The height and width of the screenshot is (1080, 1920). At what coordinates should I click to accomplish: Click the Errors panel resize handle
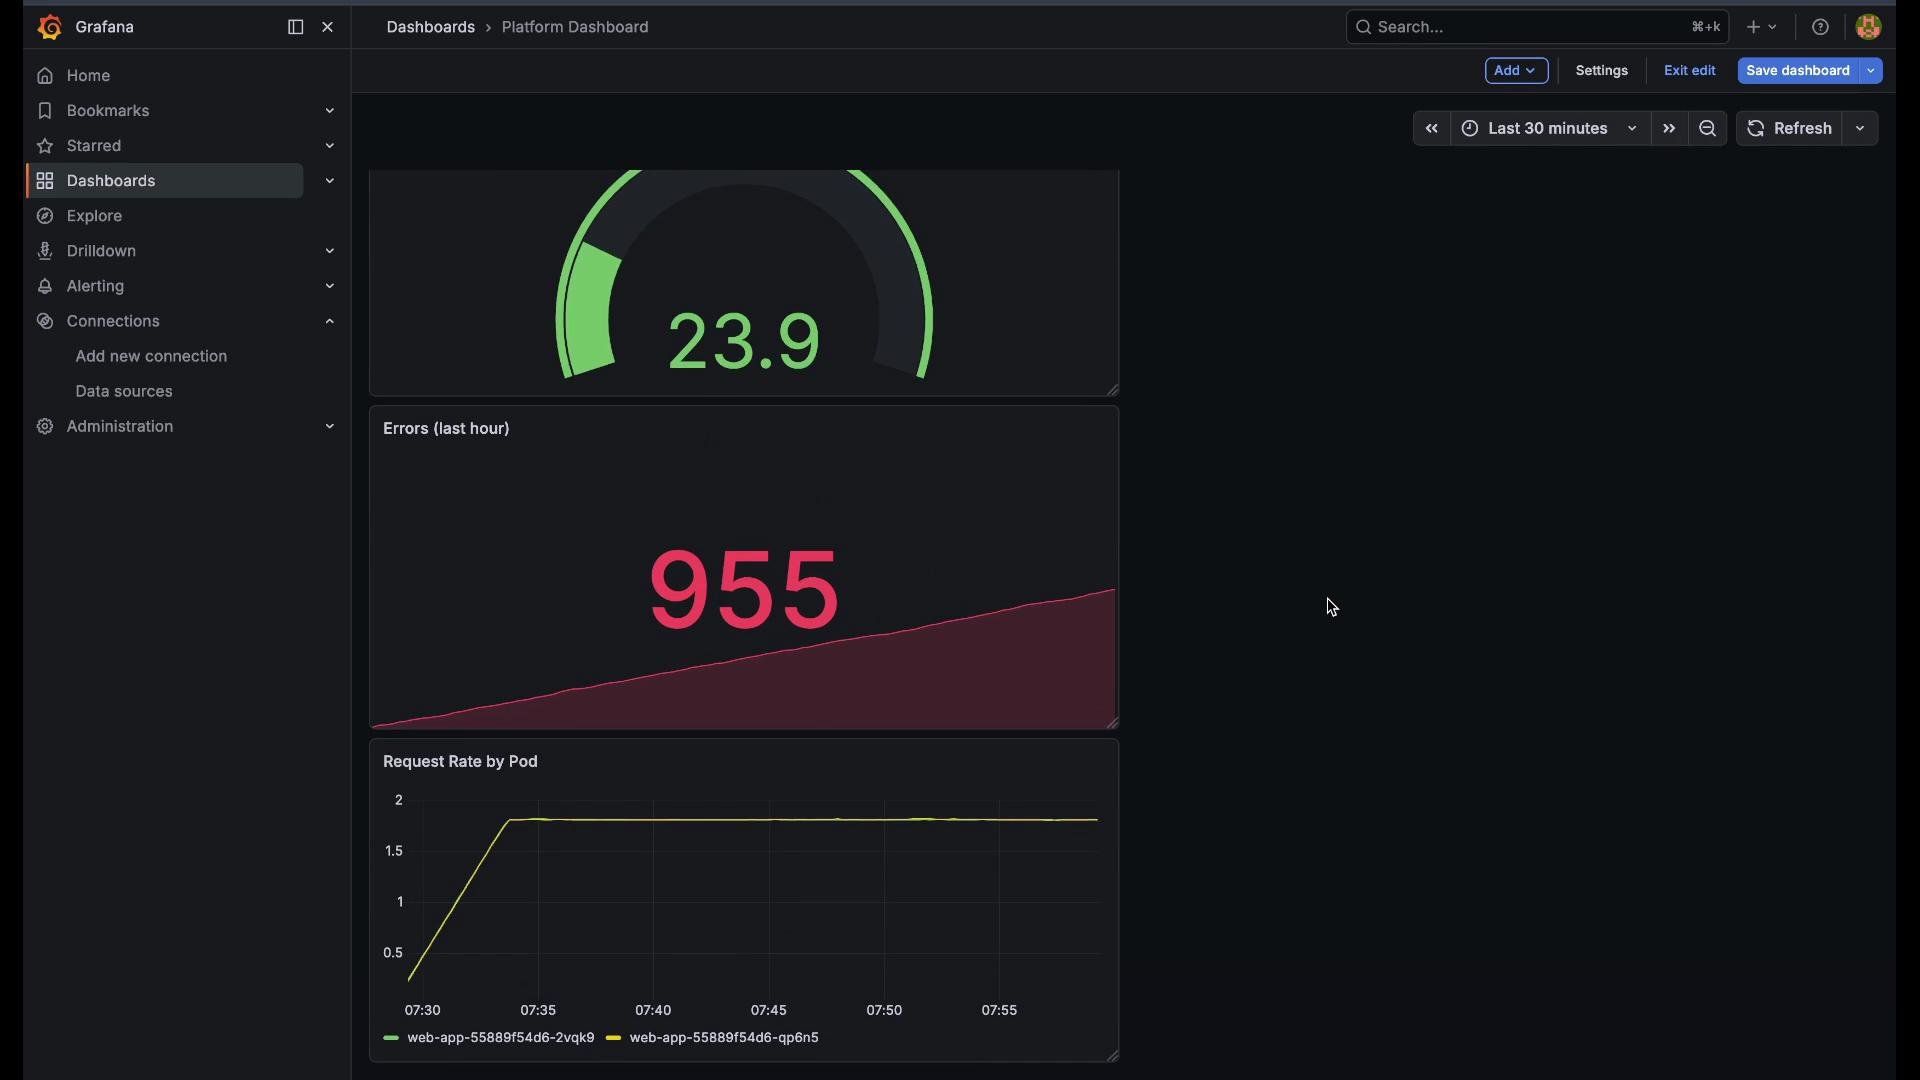tap(1112, 722)
